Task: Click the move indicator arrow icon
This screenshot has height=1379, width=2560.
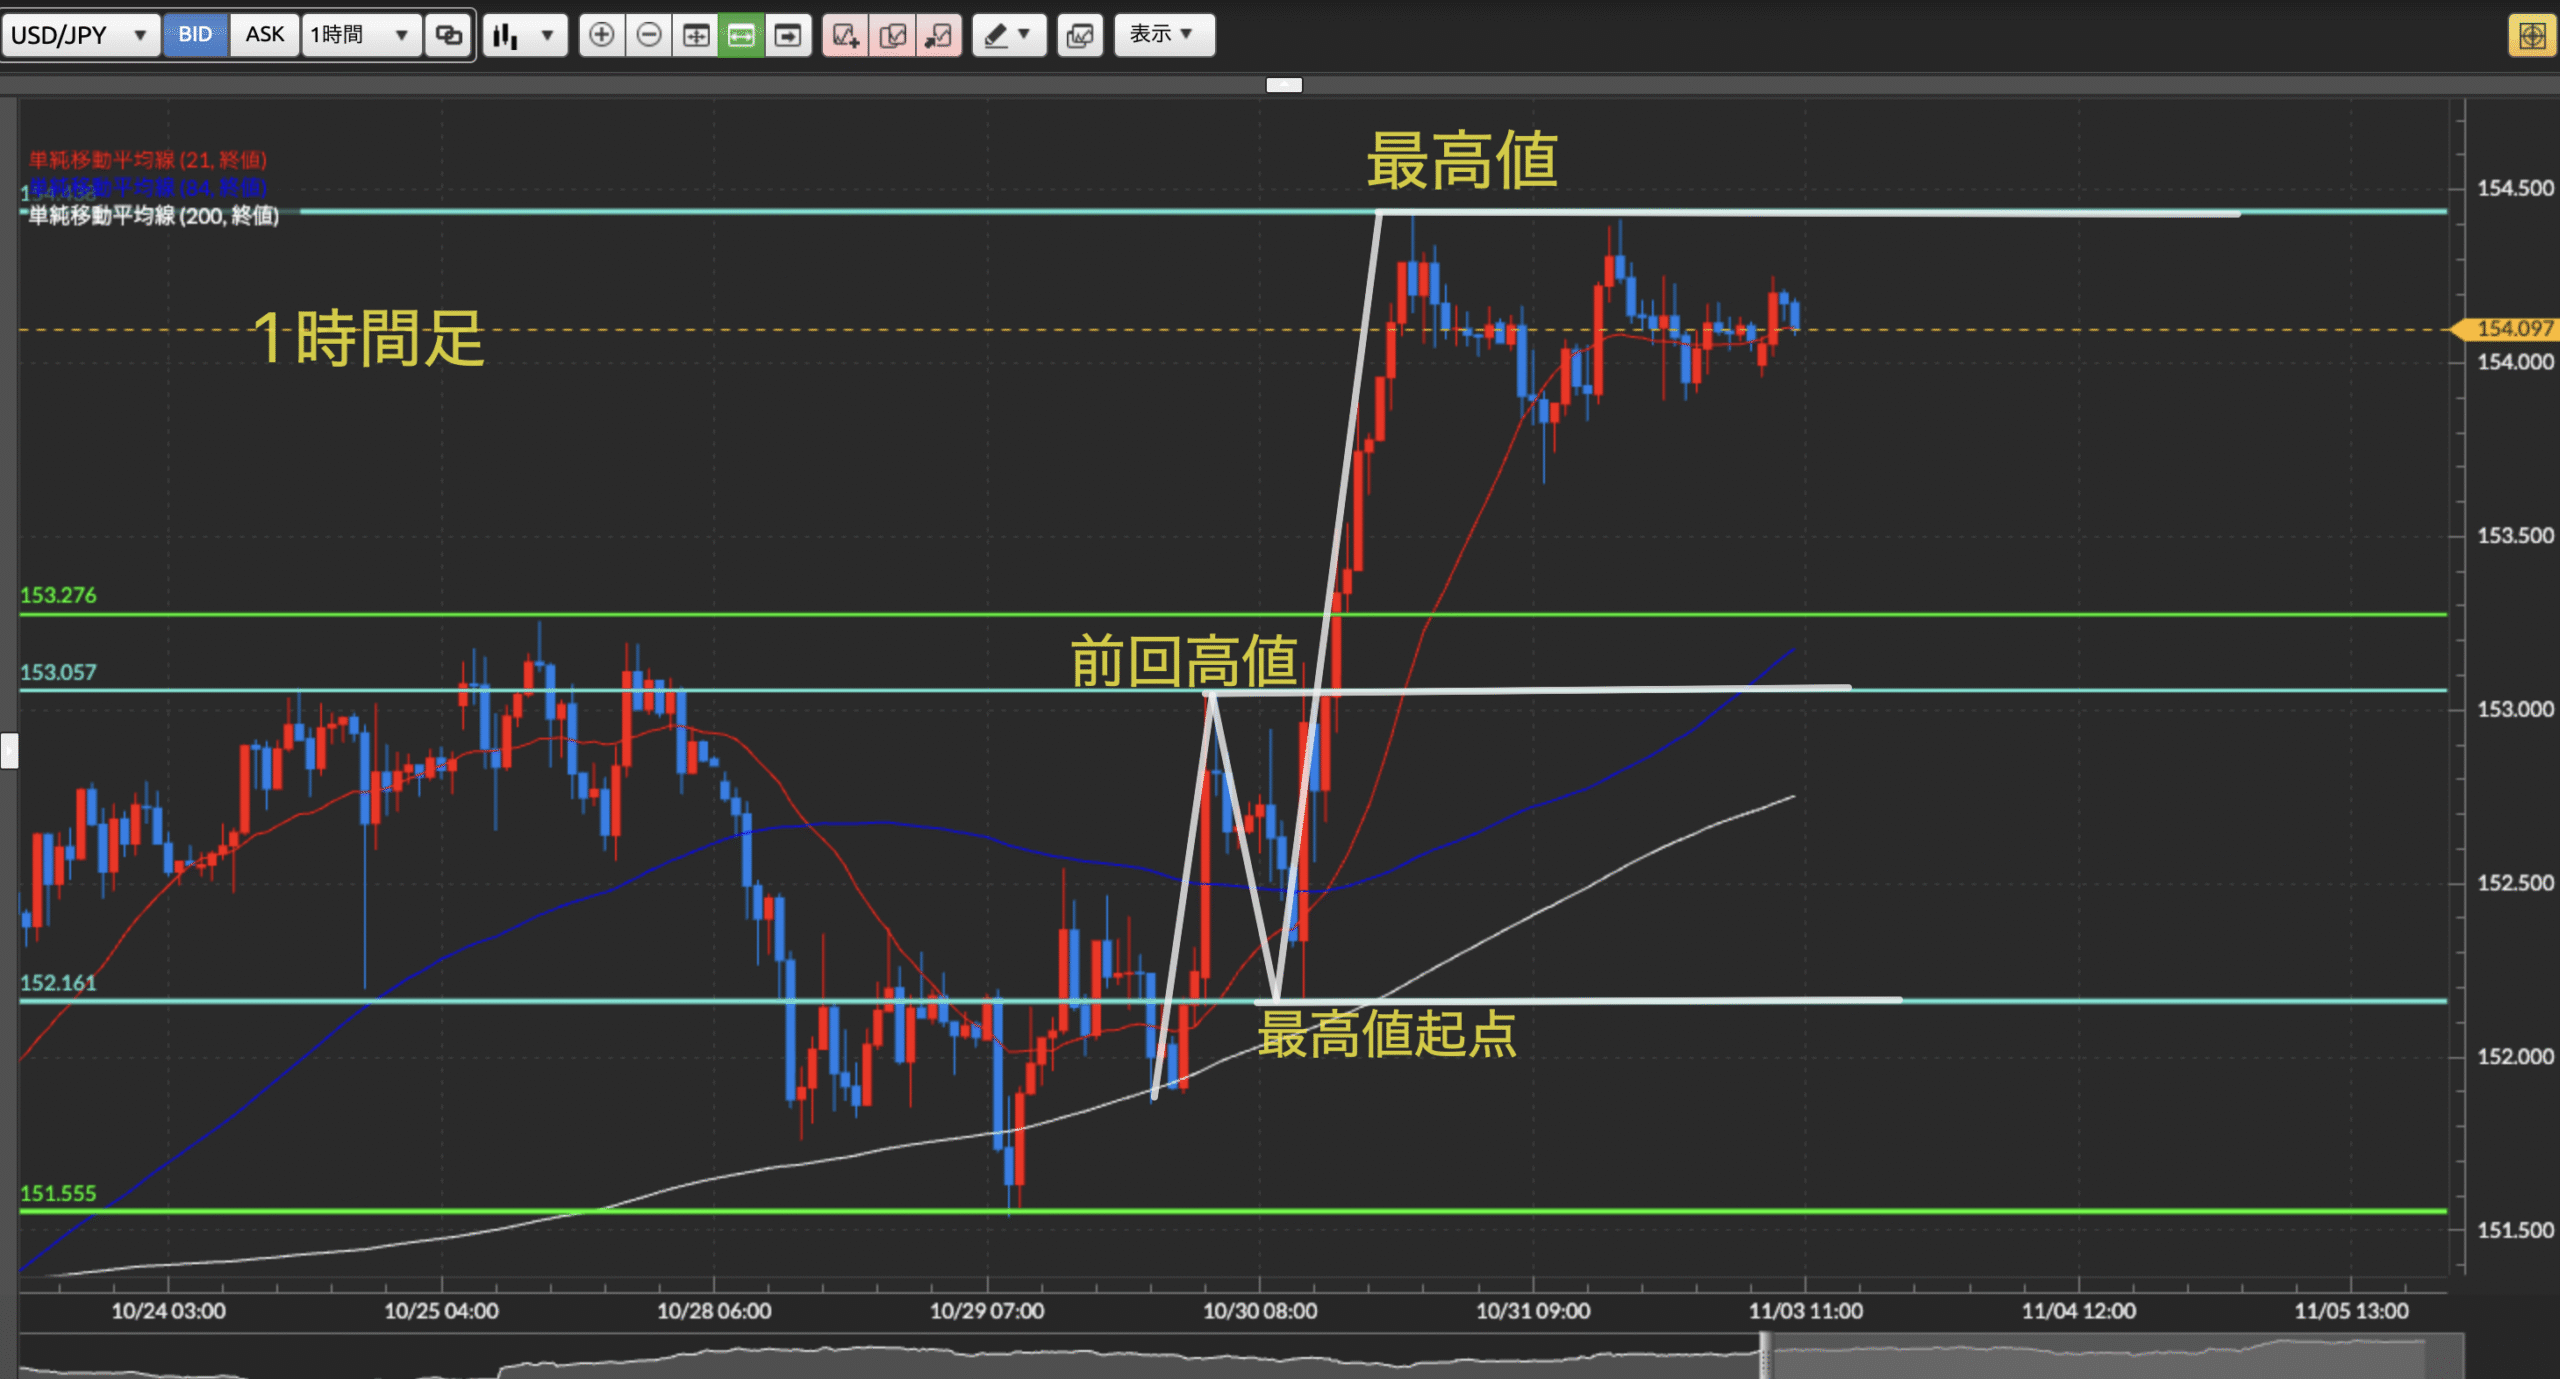Action: coord(938,36)
